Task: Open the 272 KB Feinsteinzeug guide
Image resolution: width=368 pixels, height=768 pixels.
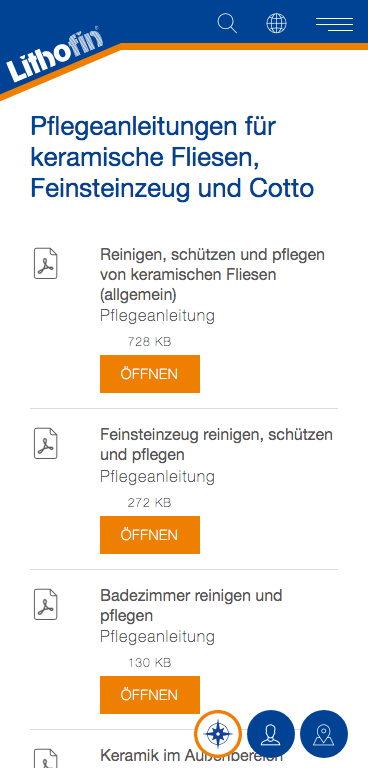Action: tap(150, 535)
